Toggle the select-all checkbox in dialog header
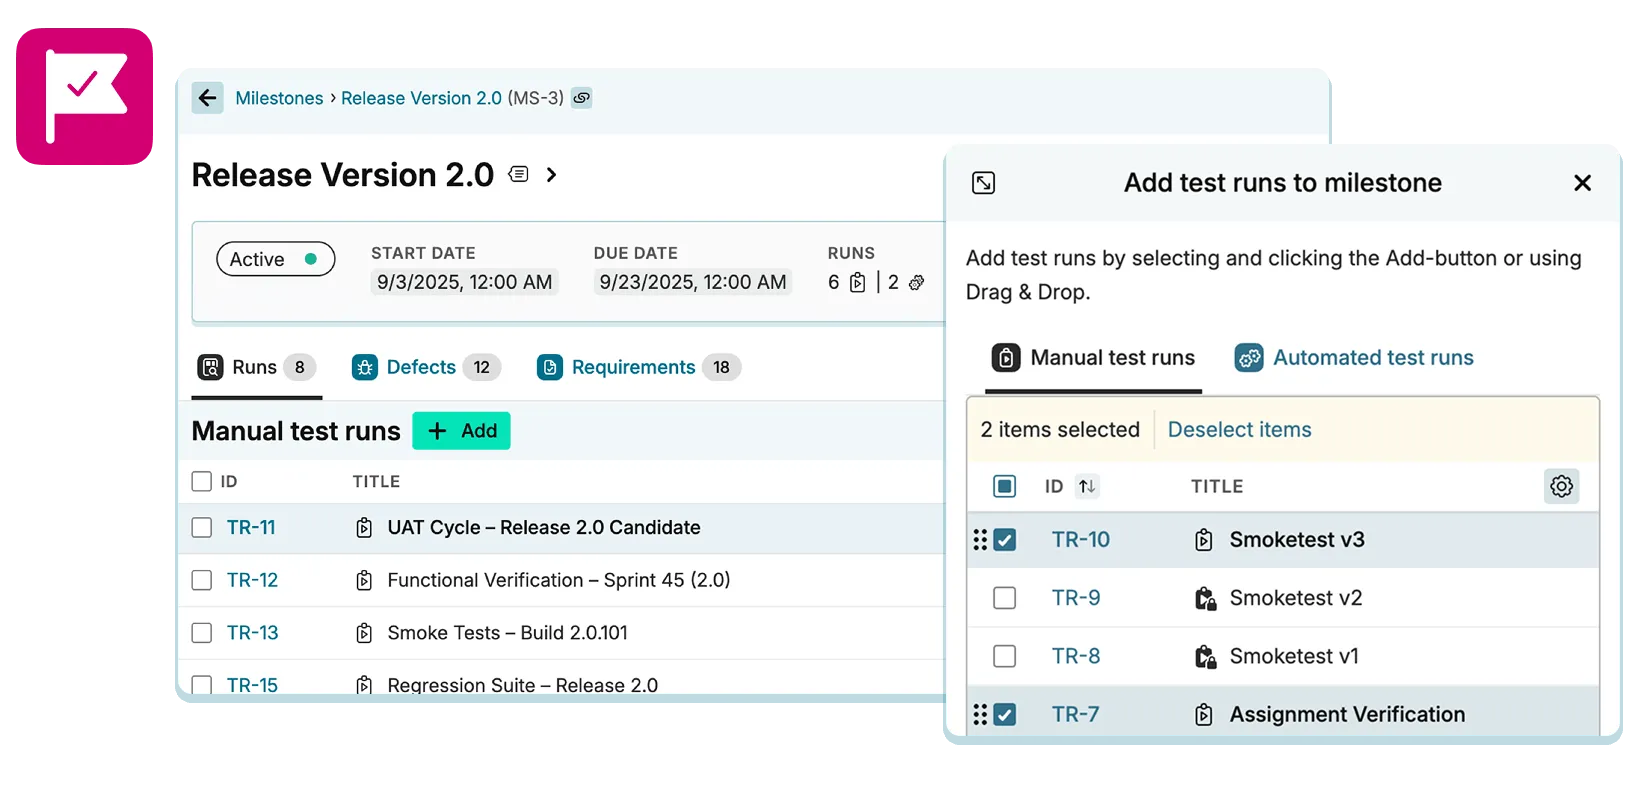 coord(1005,487)
